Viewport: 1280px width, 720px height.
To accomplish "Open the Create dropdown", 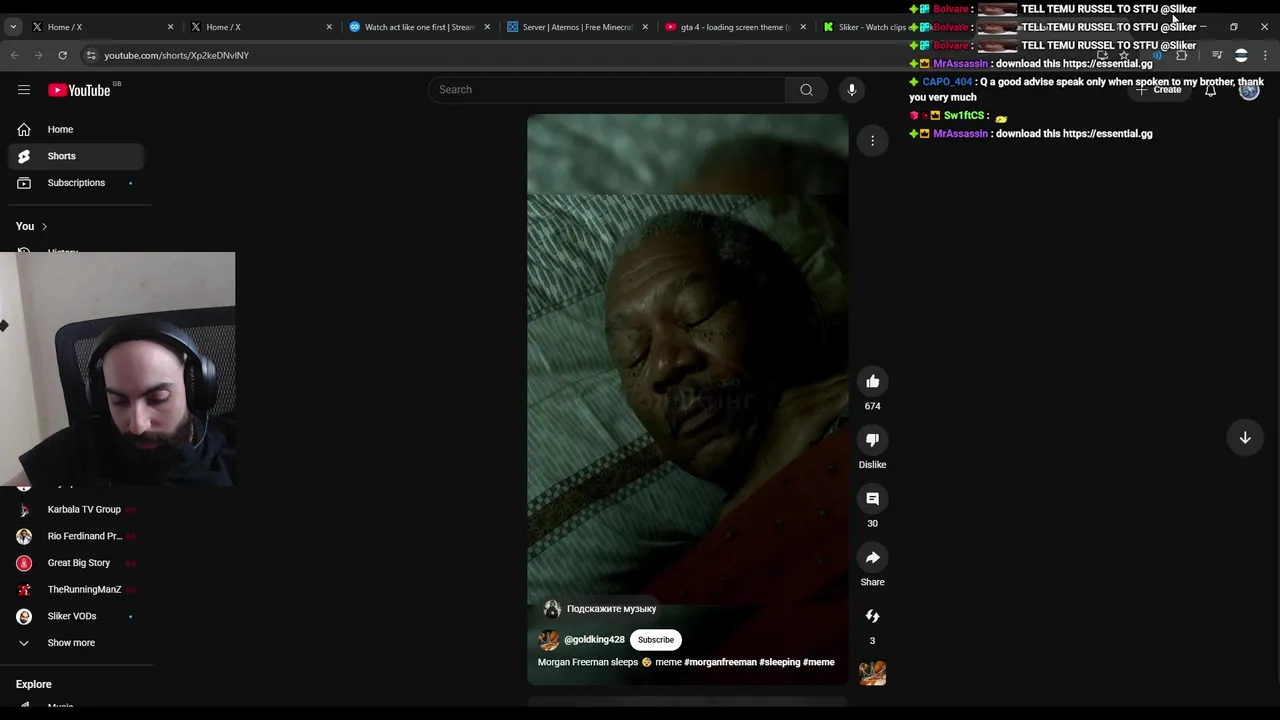I will pyautogui.click(x=1158, y=90).
